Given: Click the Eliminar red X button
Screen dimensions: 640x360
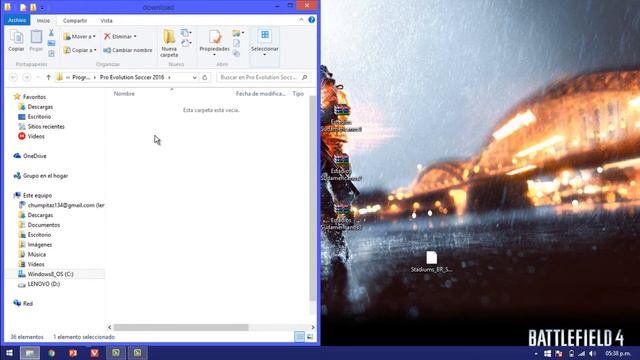Looking at the screenshot, I should (120, 36).
